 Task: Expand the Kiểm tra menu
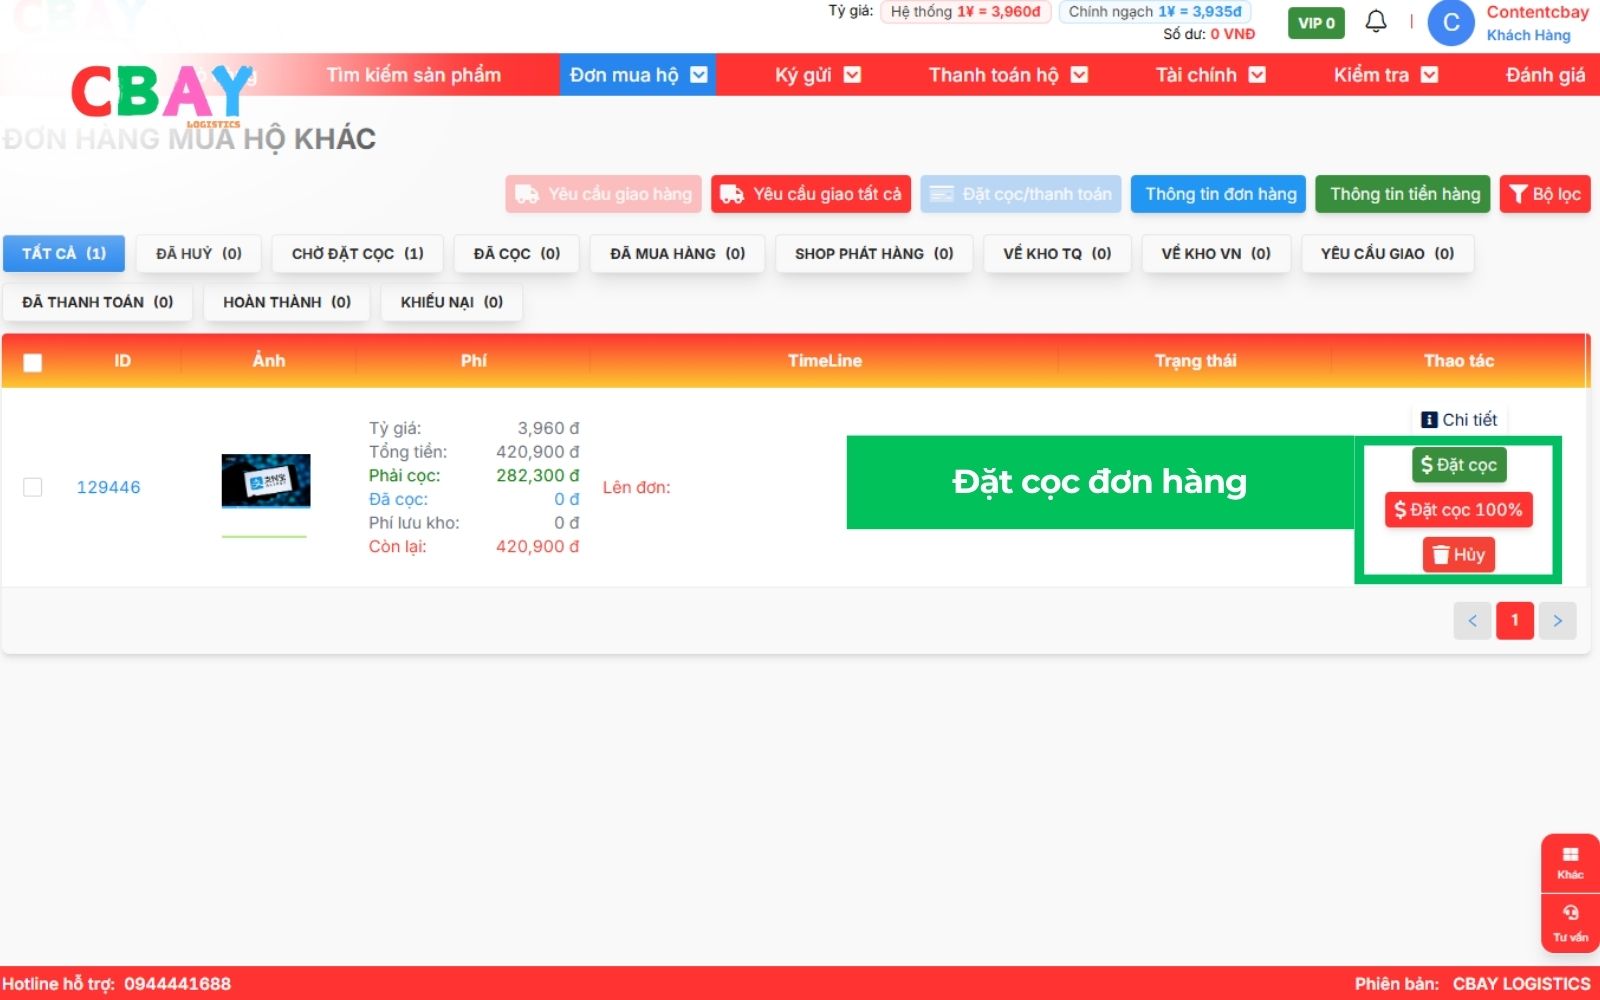pyautogui.click(x=1386, y=75)
